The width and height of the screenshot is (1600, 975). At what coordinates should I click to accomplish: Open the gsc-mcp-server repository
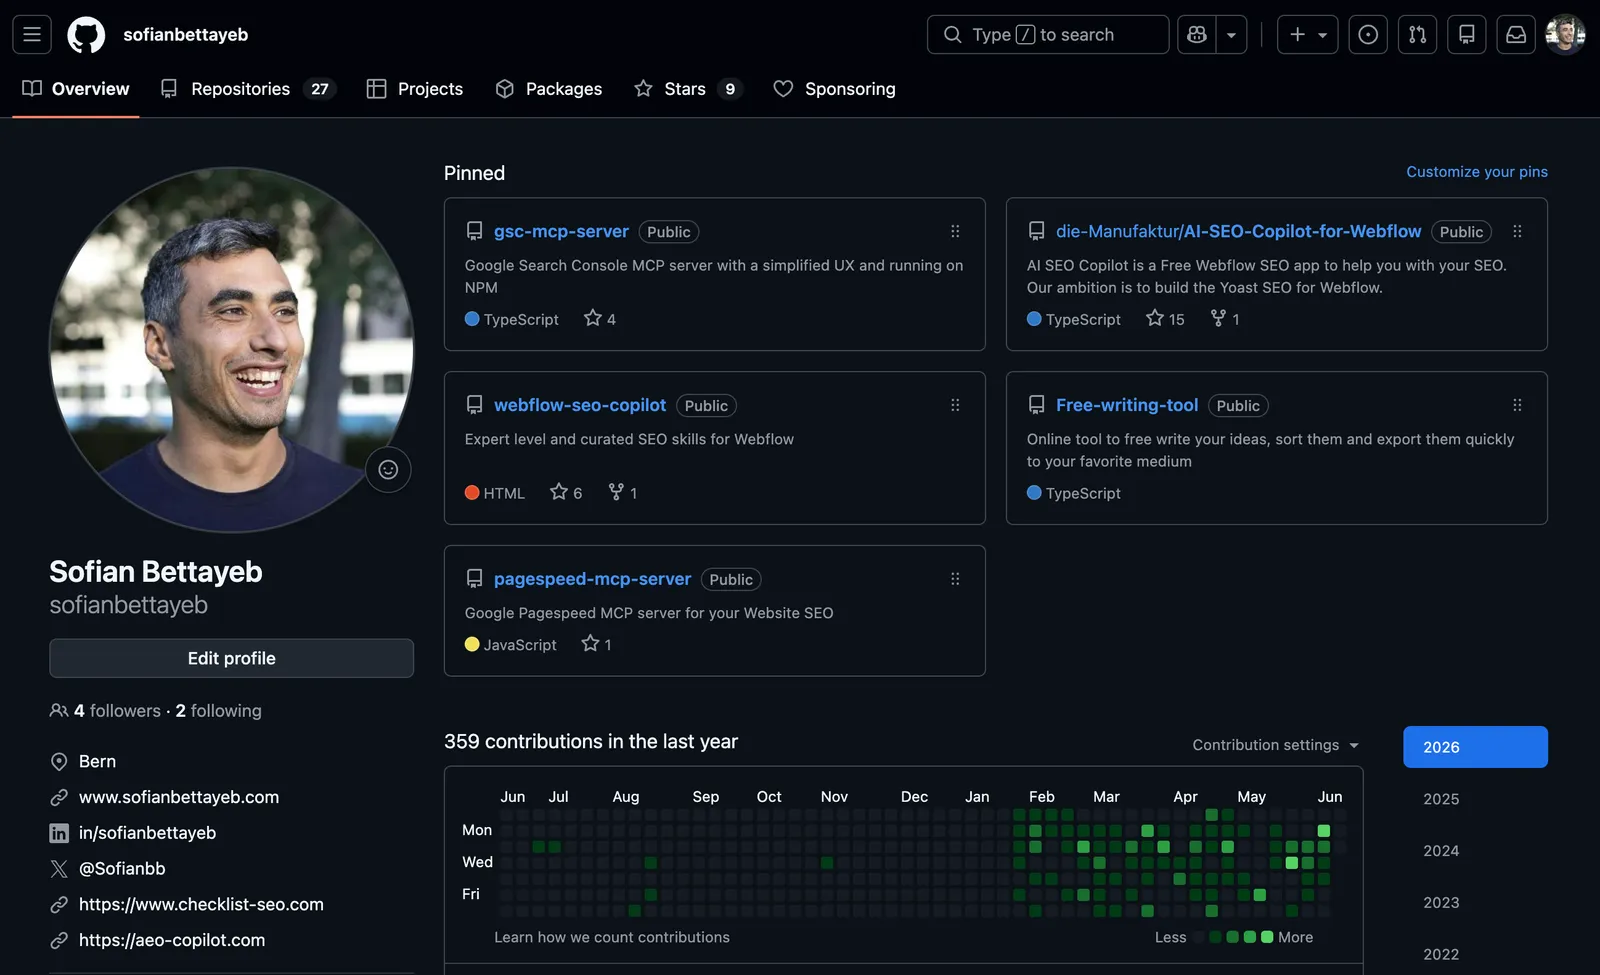point(561,231)
